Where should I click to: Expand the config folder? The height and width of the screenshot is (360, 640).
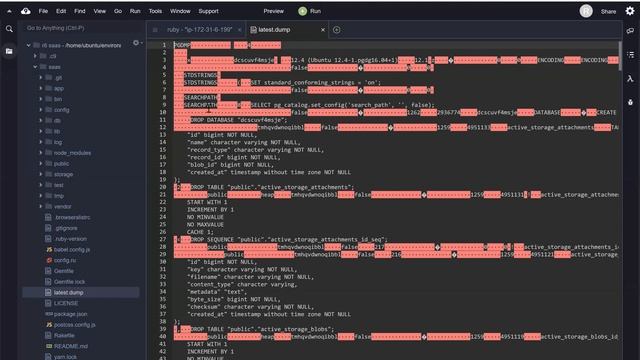(41, 110)
